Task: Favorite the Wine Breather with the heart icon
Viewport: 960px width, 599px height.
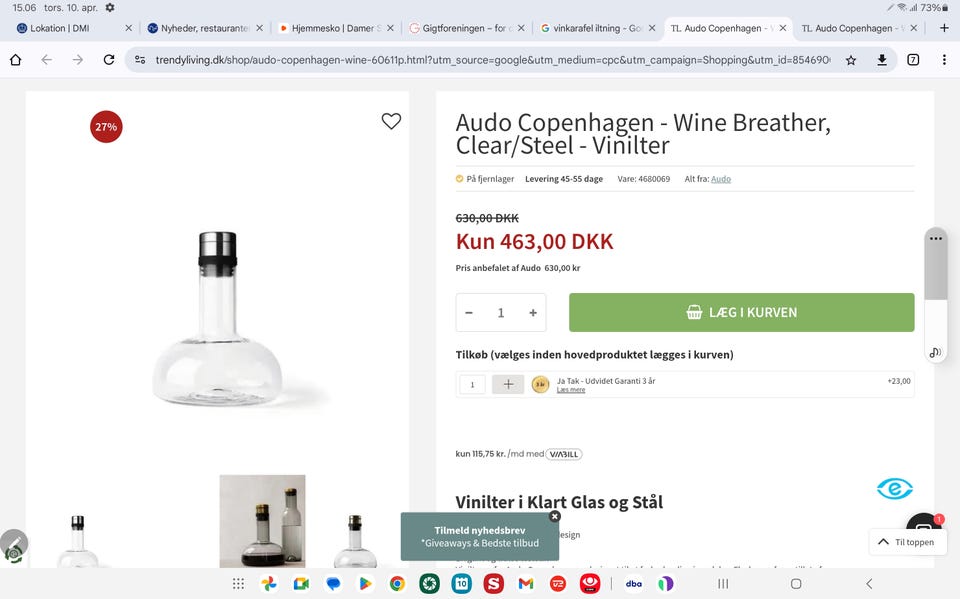Action: tap(390, 121)
